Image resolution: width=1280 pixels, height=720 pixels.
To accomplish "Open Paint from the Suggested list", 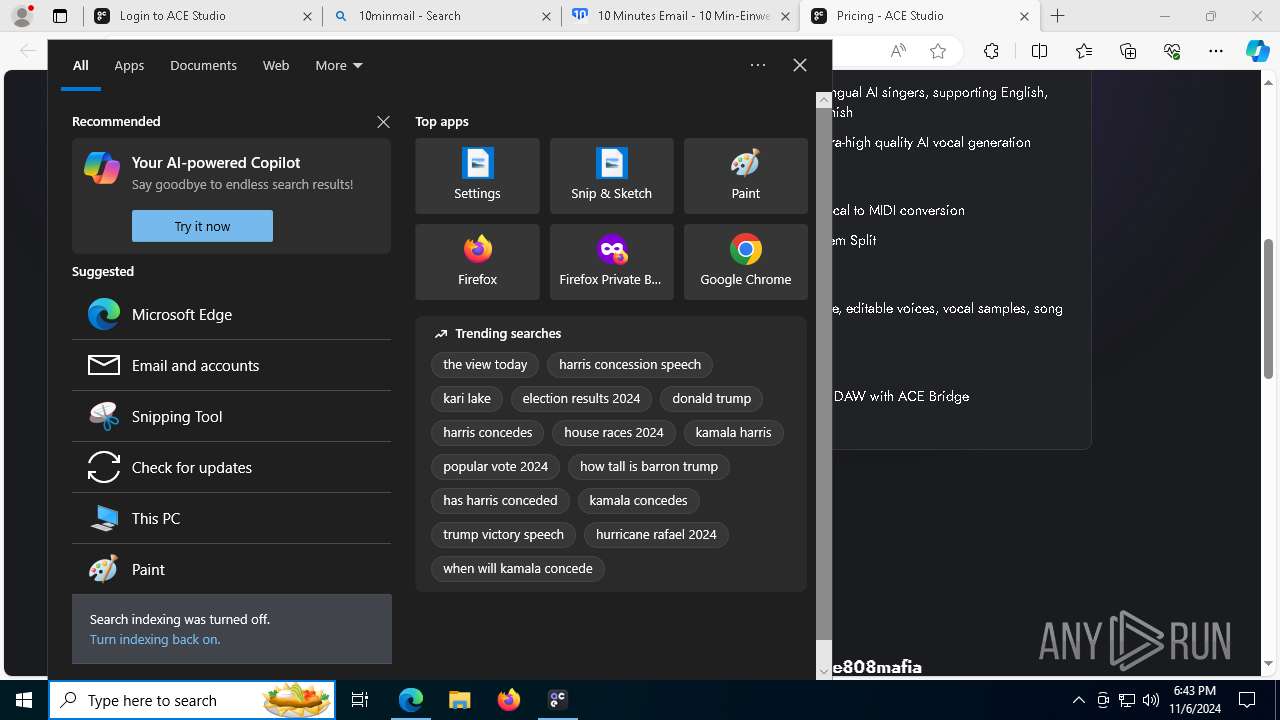I will (231, 569).
